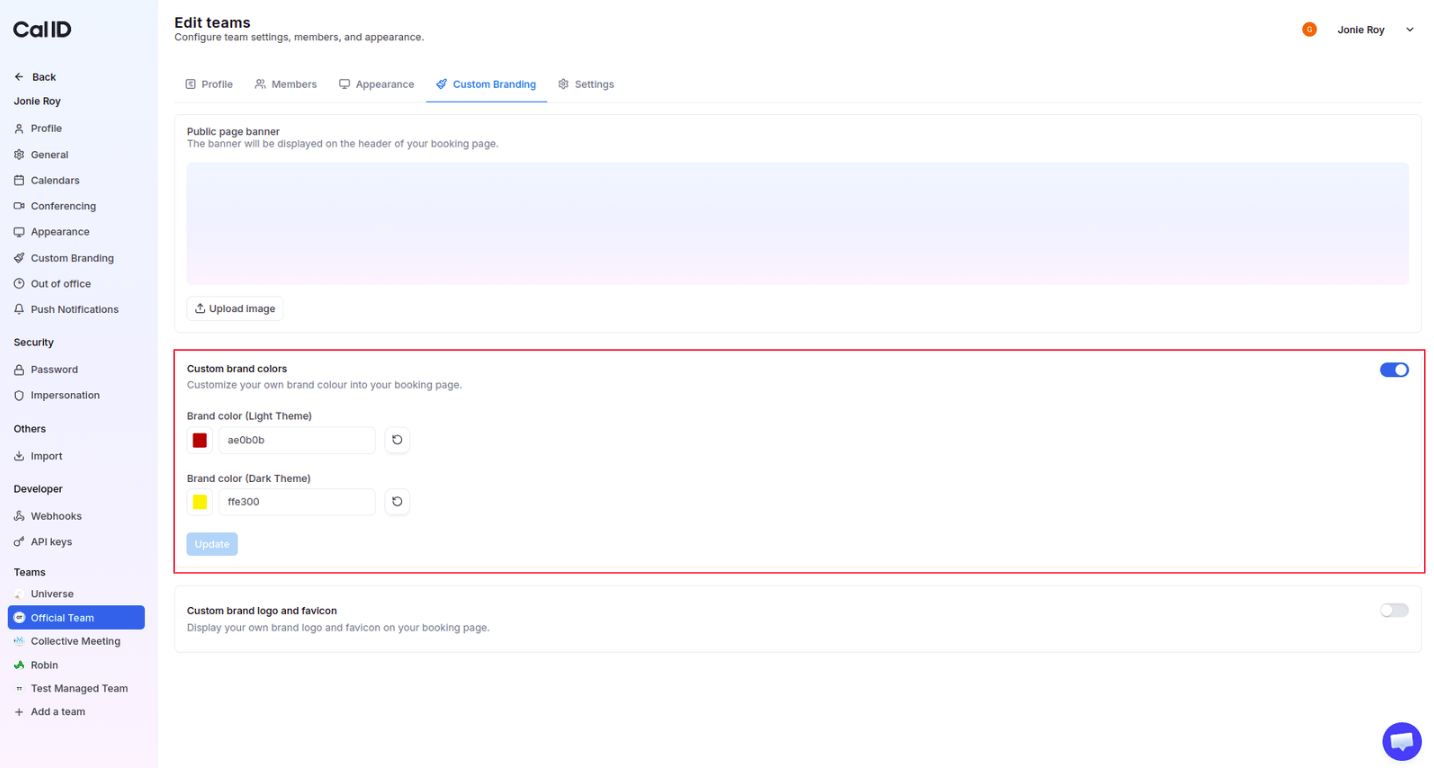Click the Edit teams heading

212,22
